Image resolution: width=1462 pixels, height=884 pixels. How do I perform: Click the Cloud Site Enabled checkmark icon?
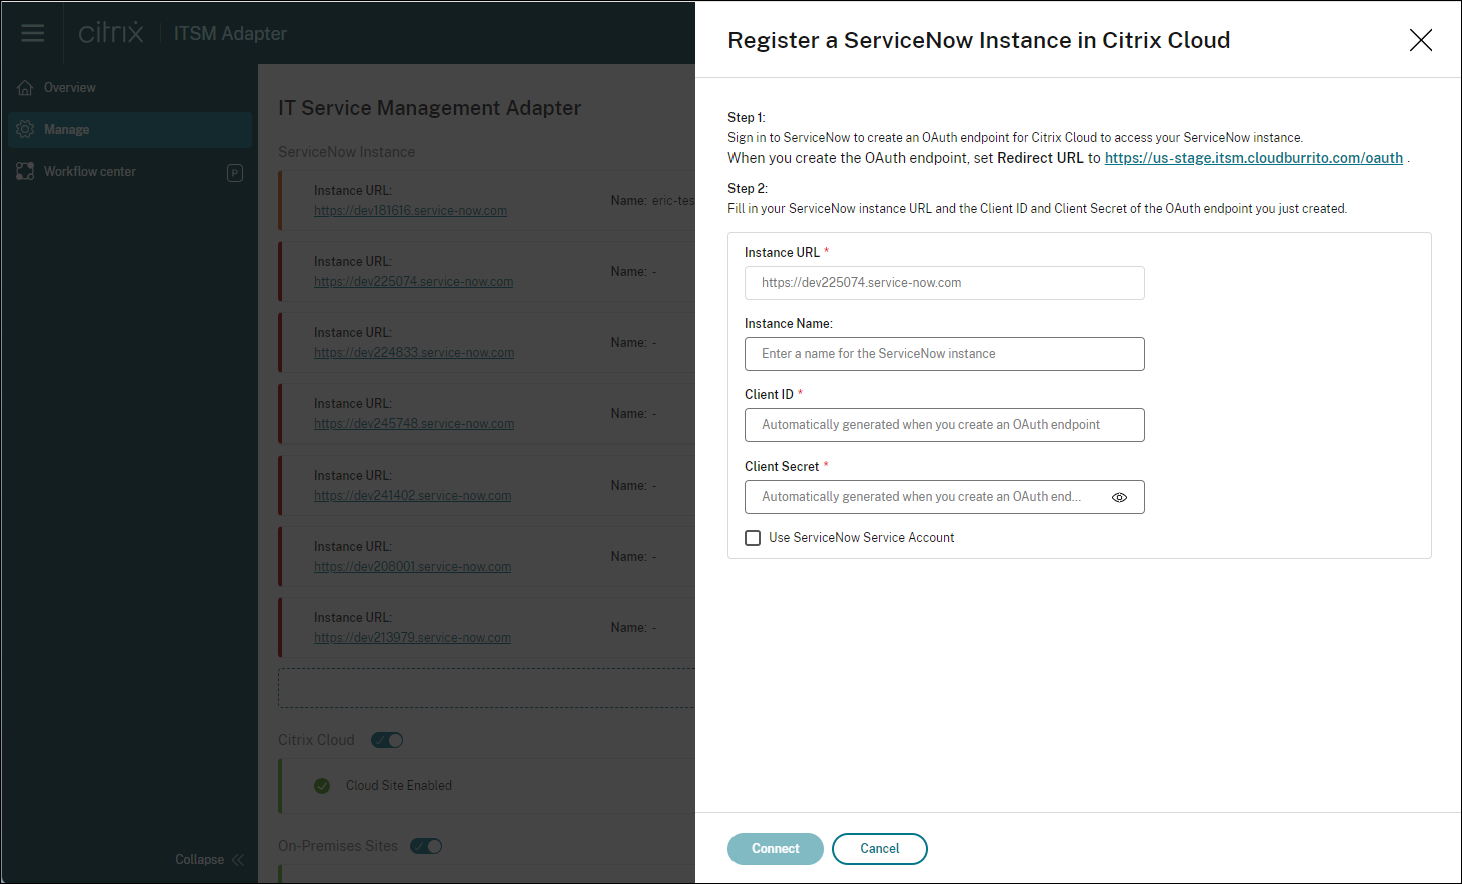(x=322, y=786)
